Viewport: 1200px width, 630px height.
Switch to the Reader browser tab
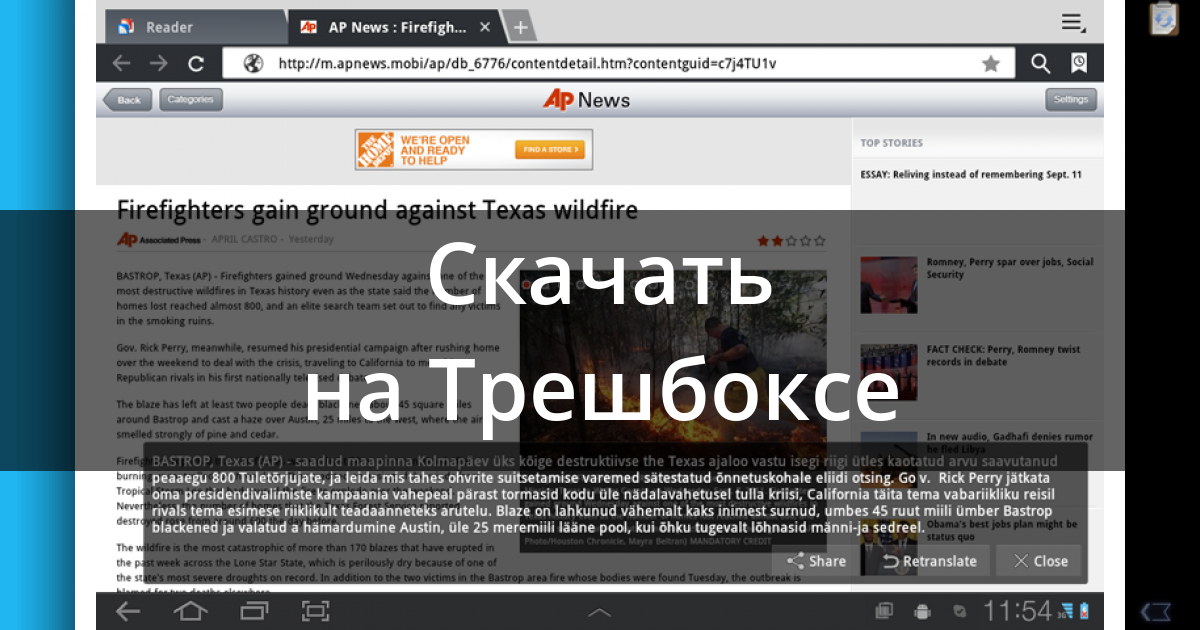click(196, 27)
